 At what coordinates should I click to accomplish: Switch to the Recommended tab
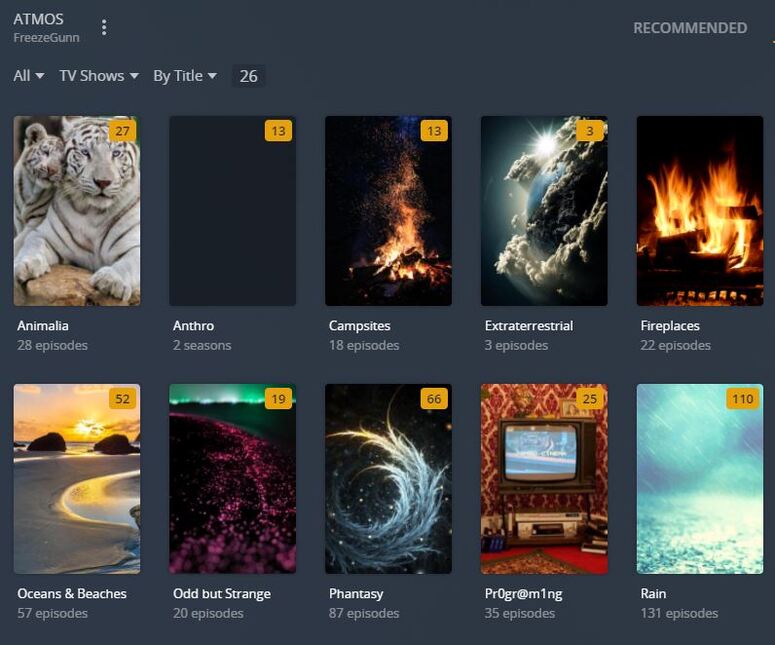coord(690,28)
